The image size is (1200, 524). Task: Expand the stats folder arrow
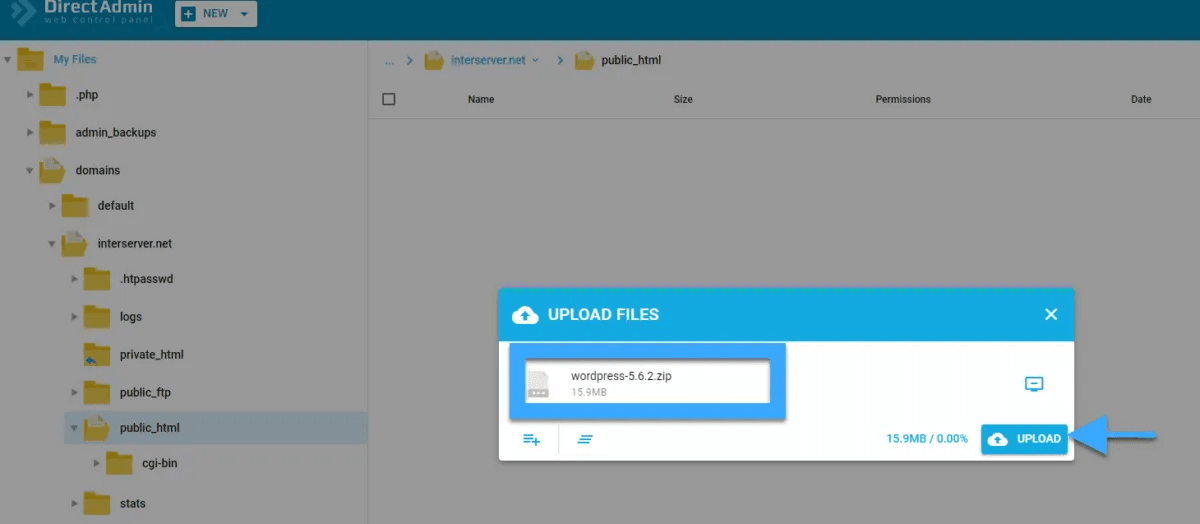click(x=74, y=503)
